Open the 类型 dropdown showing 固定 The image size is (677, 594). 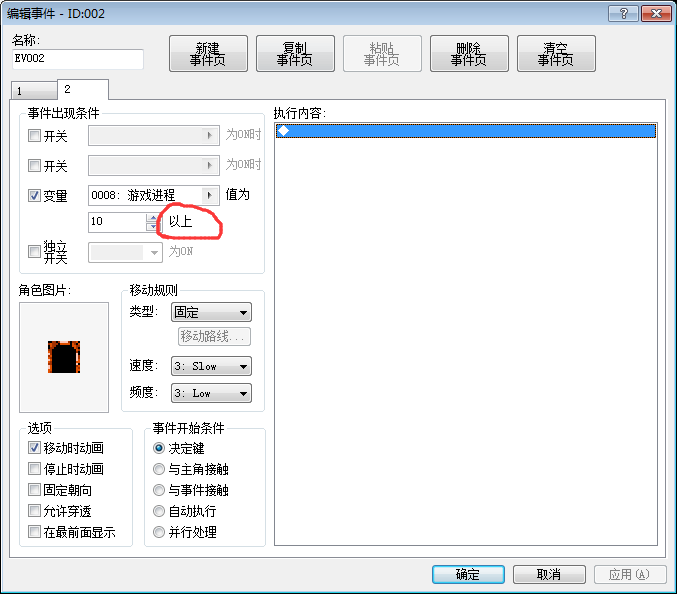click(x=212, y=312)
